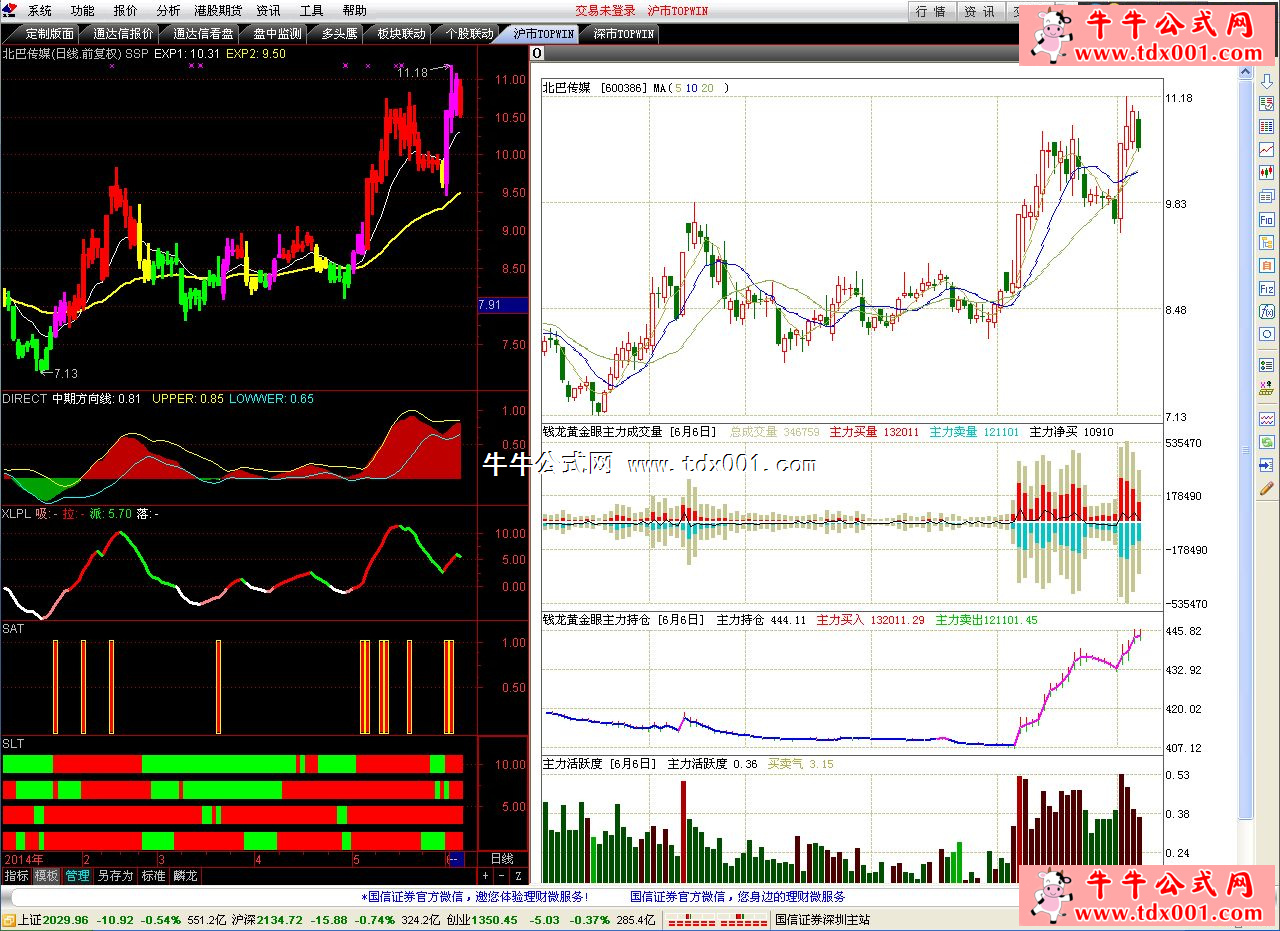
Task: Open the f(x) formula icon
Action: [x=1266, y=311]
